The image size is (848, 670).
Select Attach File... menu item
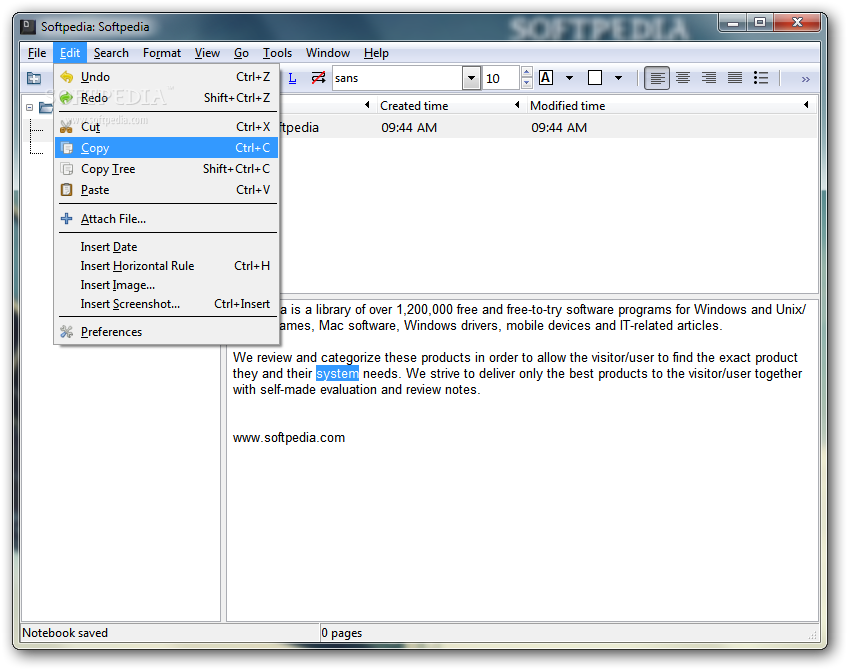pos(167,219)
